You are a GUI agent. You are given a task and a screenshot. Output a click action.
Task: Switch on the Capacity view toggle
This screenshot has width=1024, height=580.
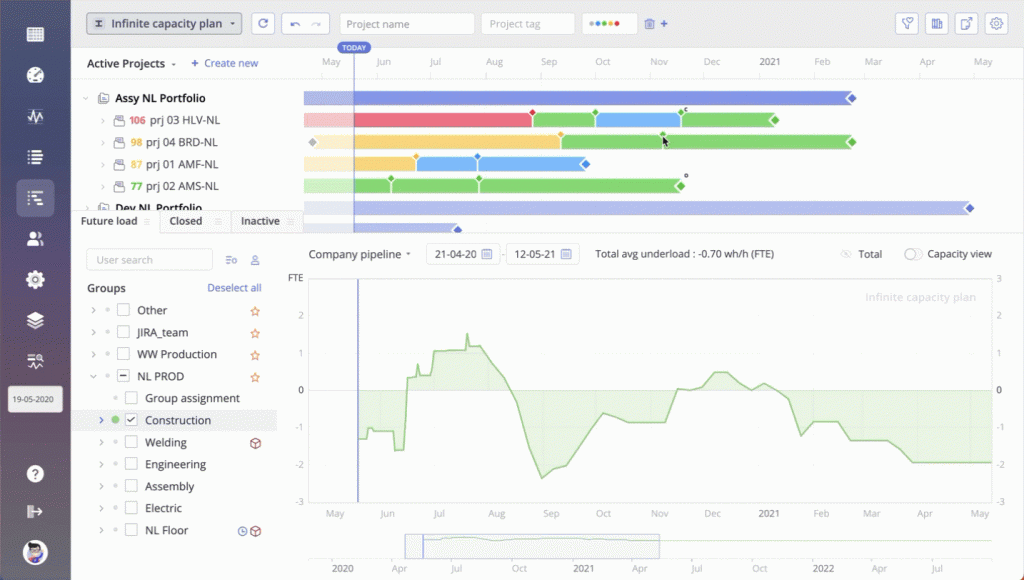coord(911,254)
